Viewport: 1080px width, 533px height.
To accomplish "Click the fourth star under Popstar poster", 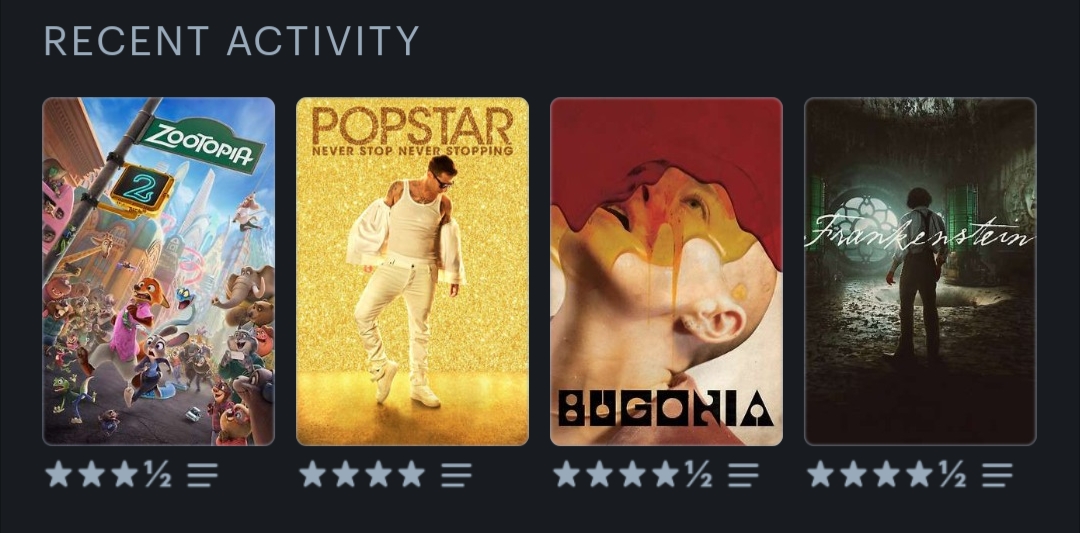I will click(412, 474).
